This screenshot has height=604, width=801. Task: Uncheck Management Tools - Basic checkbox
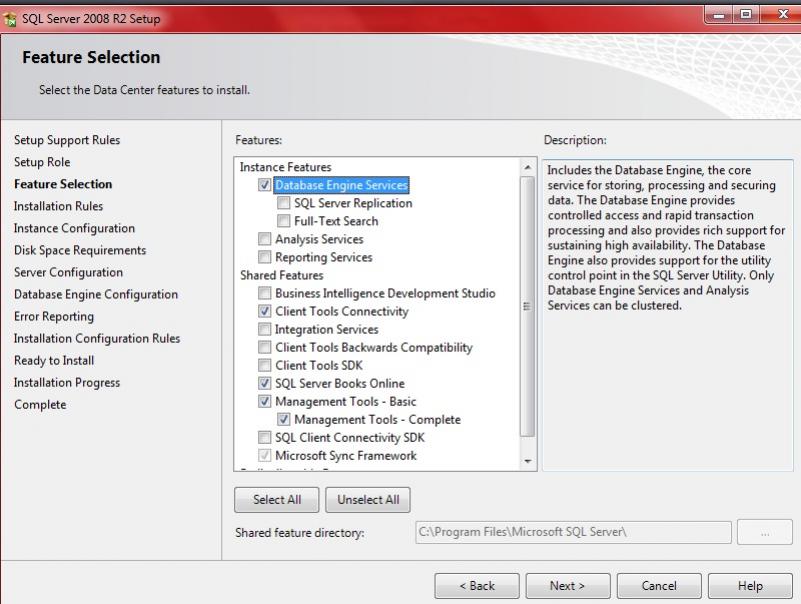264,402
